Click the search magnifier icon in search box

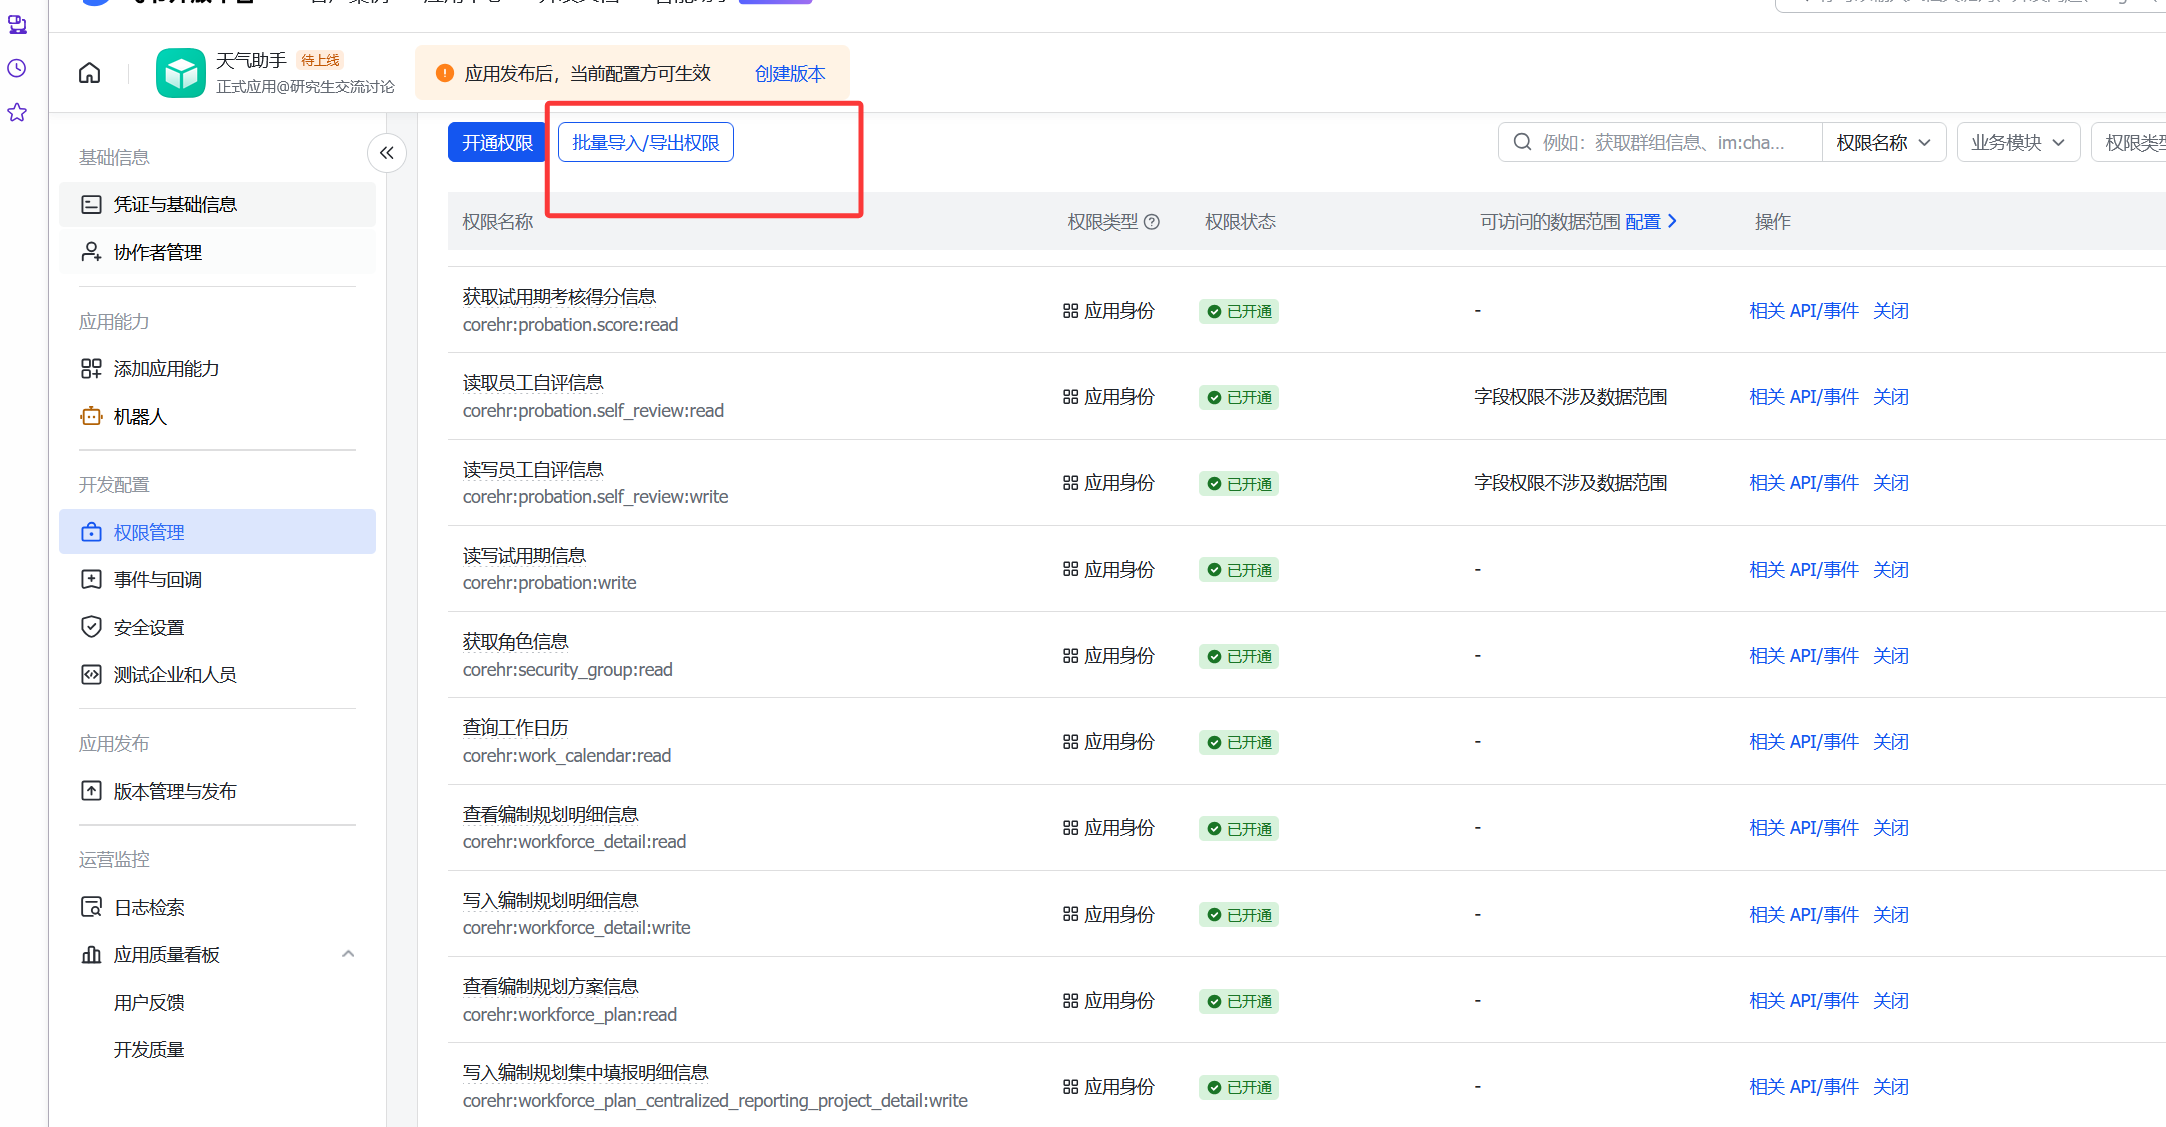(x=1522, y=142)
